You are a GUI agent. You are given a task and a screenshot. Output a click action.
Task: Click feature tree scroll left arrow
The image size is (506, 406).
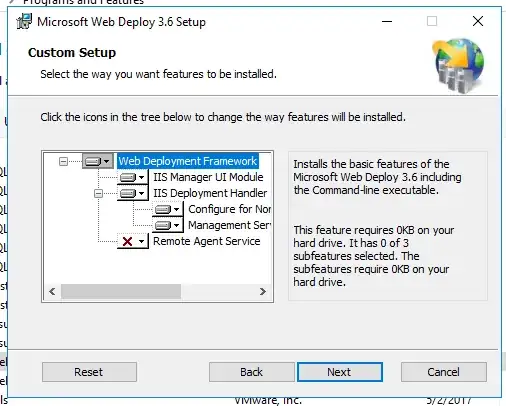52,292
